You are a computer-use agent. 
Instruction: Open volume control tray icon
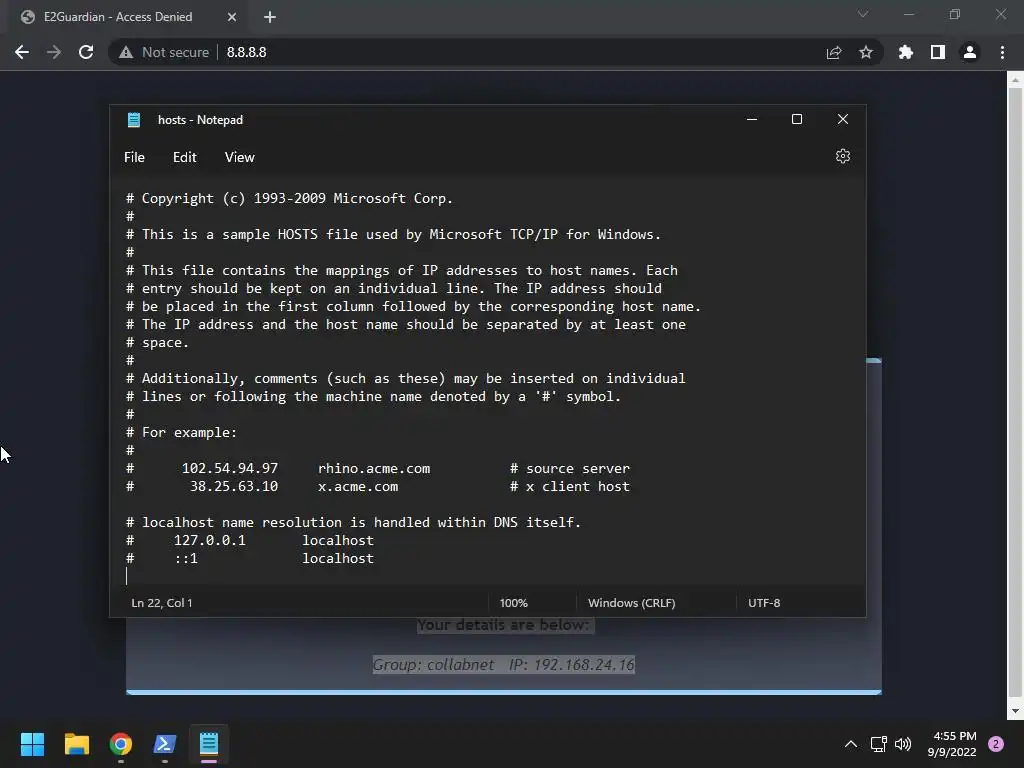click(x=903, y=744)
